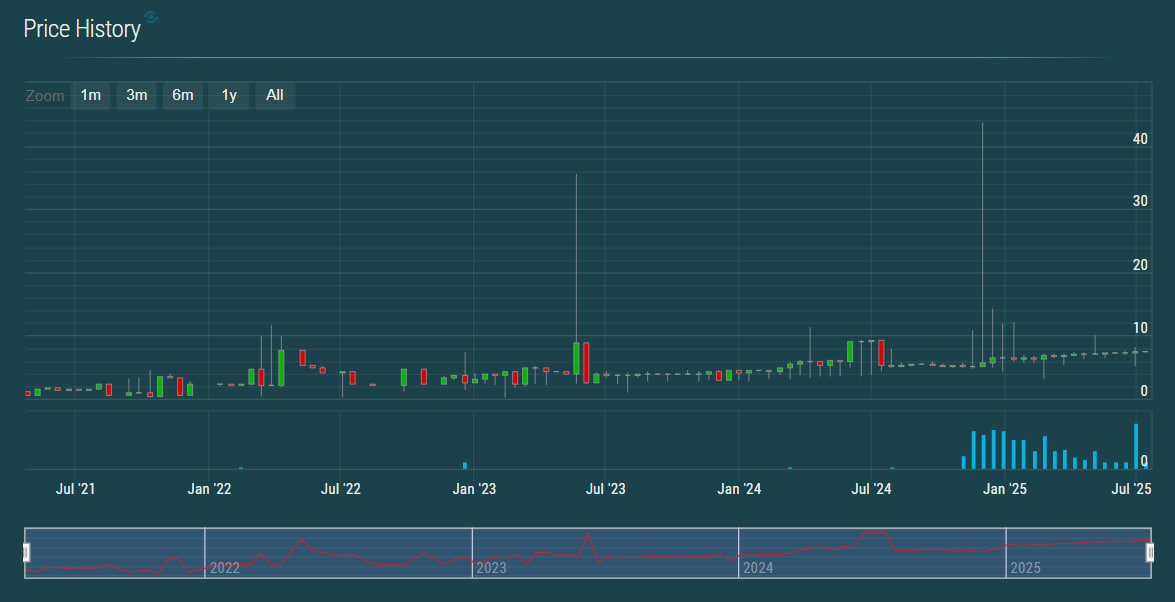Click the Jan '23 axis label
1175x602 pixels.
(x=474, y=490)
